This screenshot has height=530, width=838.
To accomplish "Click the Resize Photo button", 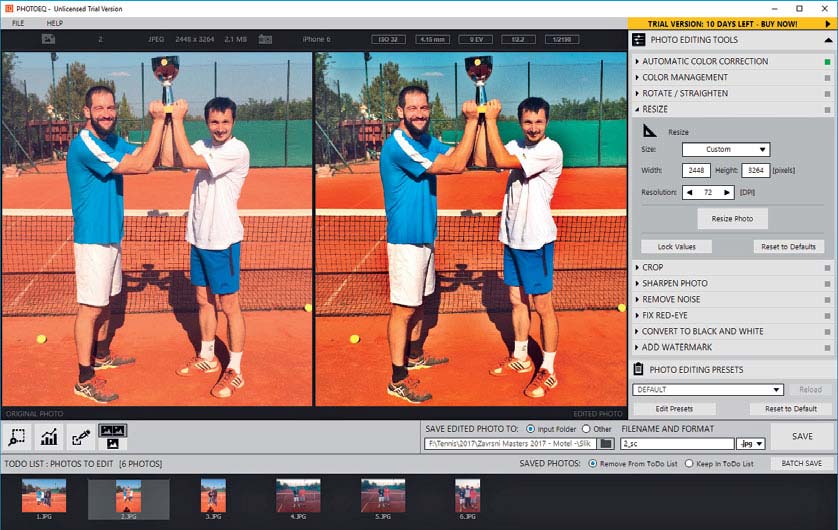I will coord(732,219).
